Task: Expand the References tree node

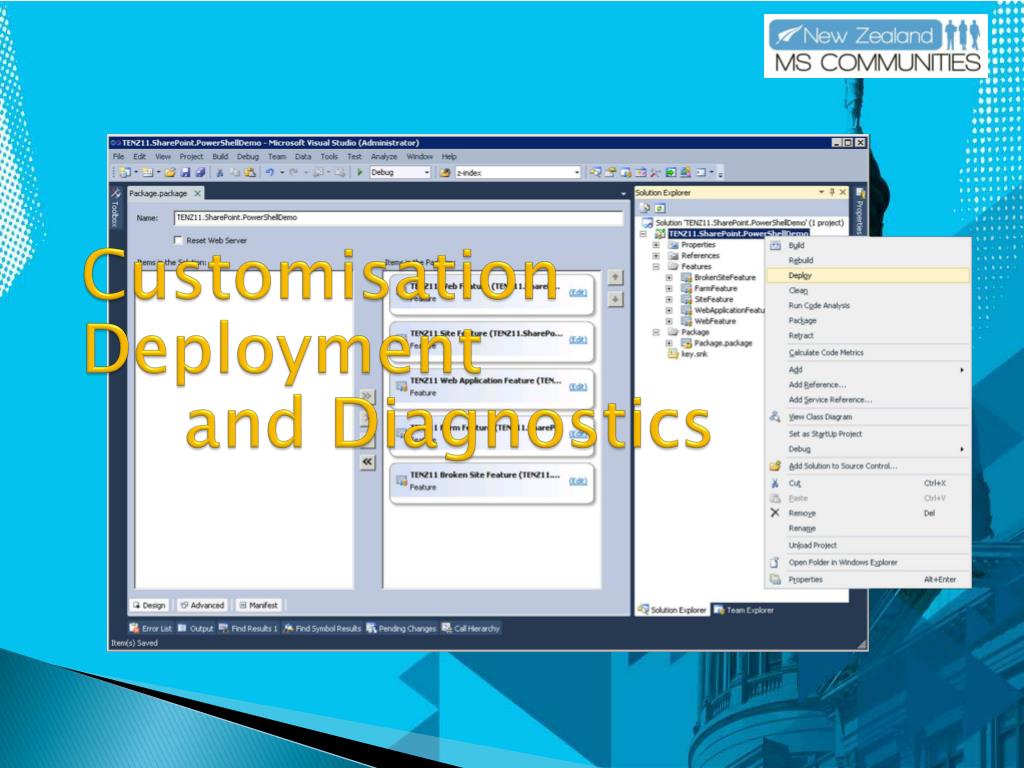Action: pos(656,256)
